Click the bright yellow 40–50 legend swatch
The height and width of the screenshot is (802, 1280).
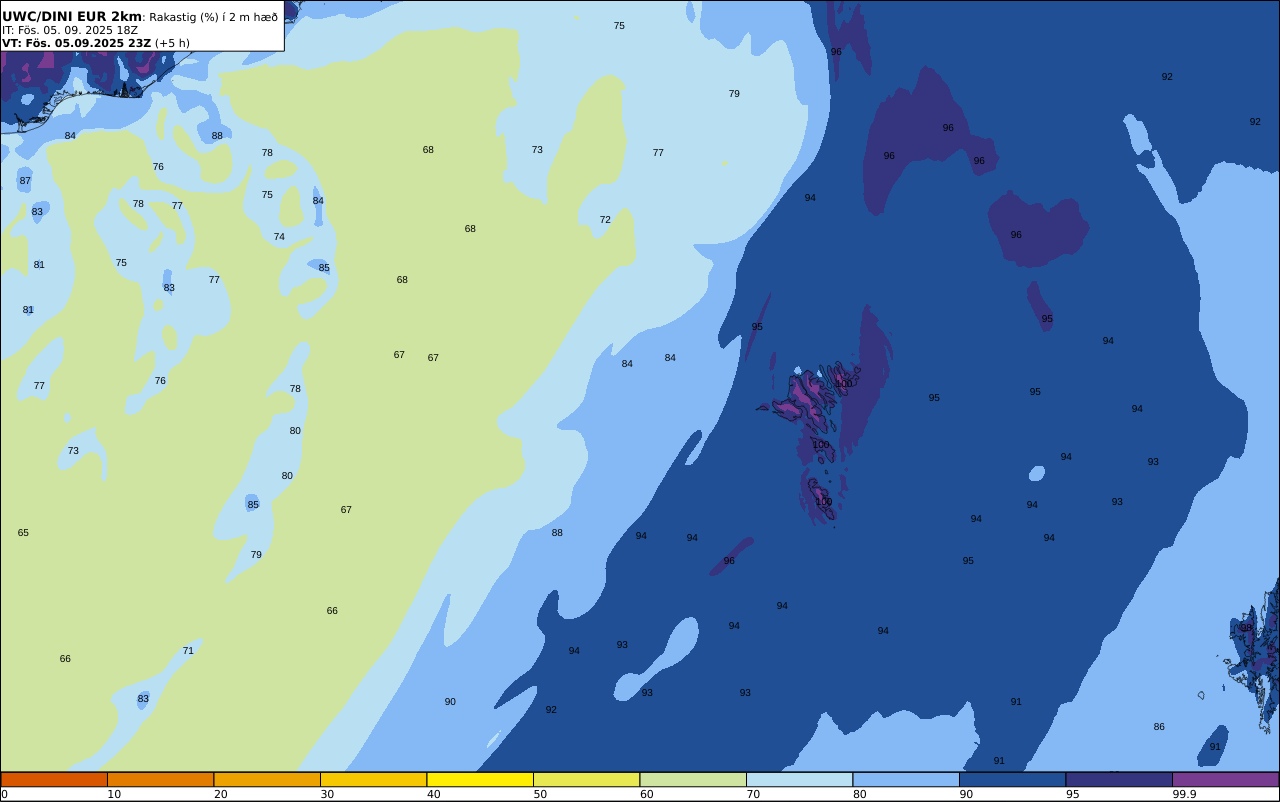(480, 779)
